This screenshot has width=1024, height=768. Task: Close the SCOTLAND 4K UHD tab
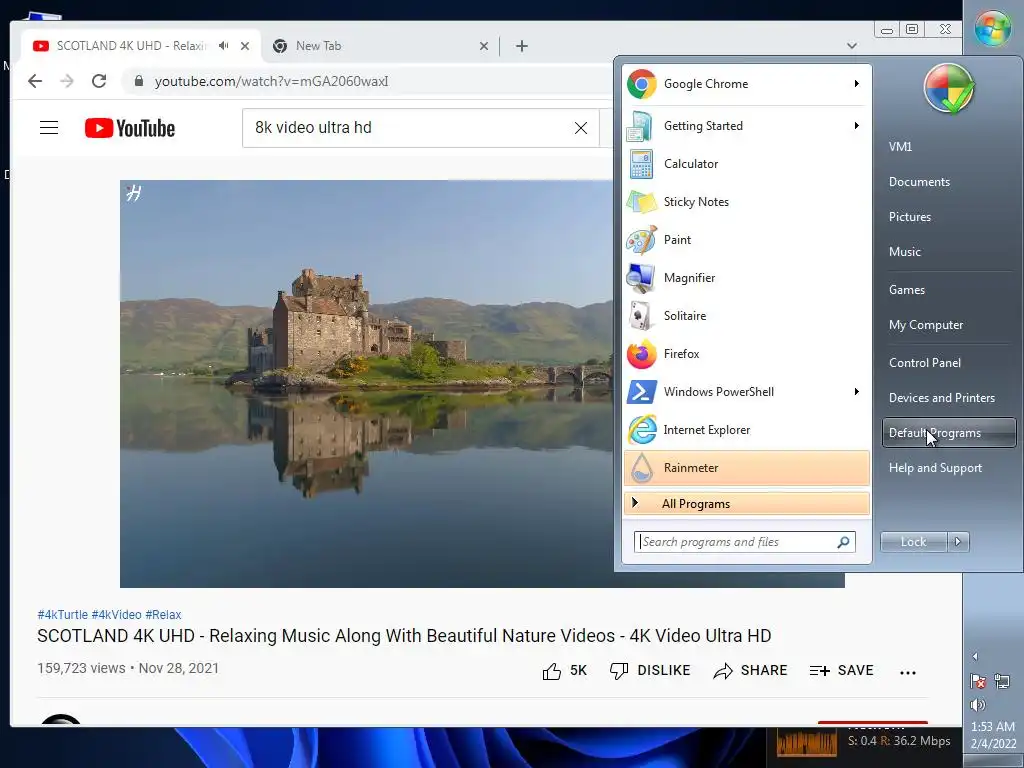[x=245, y=46]
